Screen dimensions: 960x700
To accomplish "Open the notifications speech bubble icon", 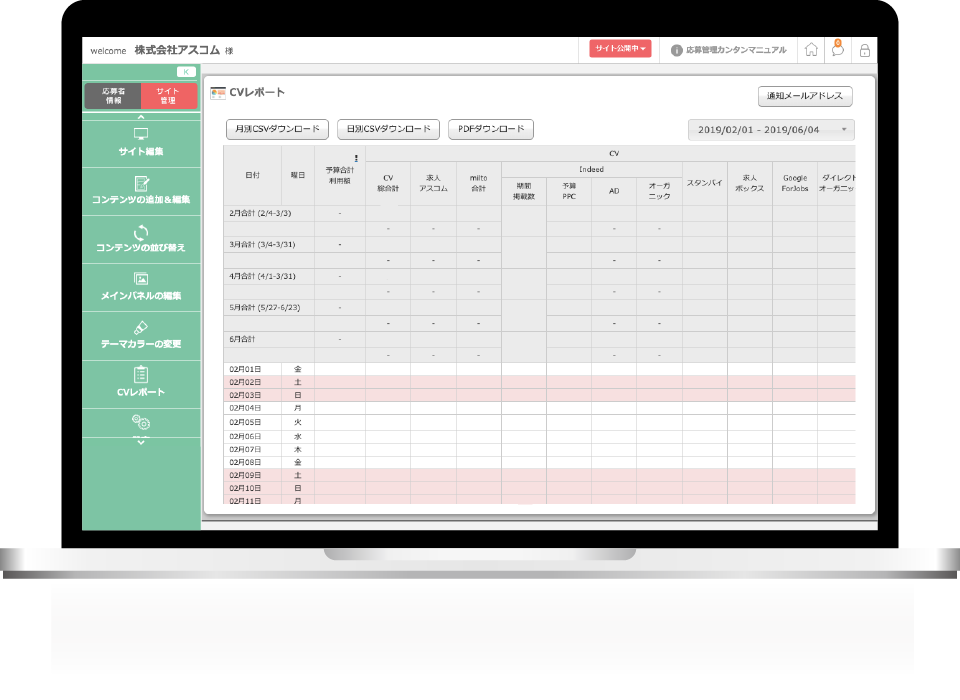I will click(x=838, y=50).
